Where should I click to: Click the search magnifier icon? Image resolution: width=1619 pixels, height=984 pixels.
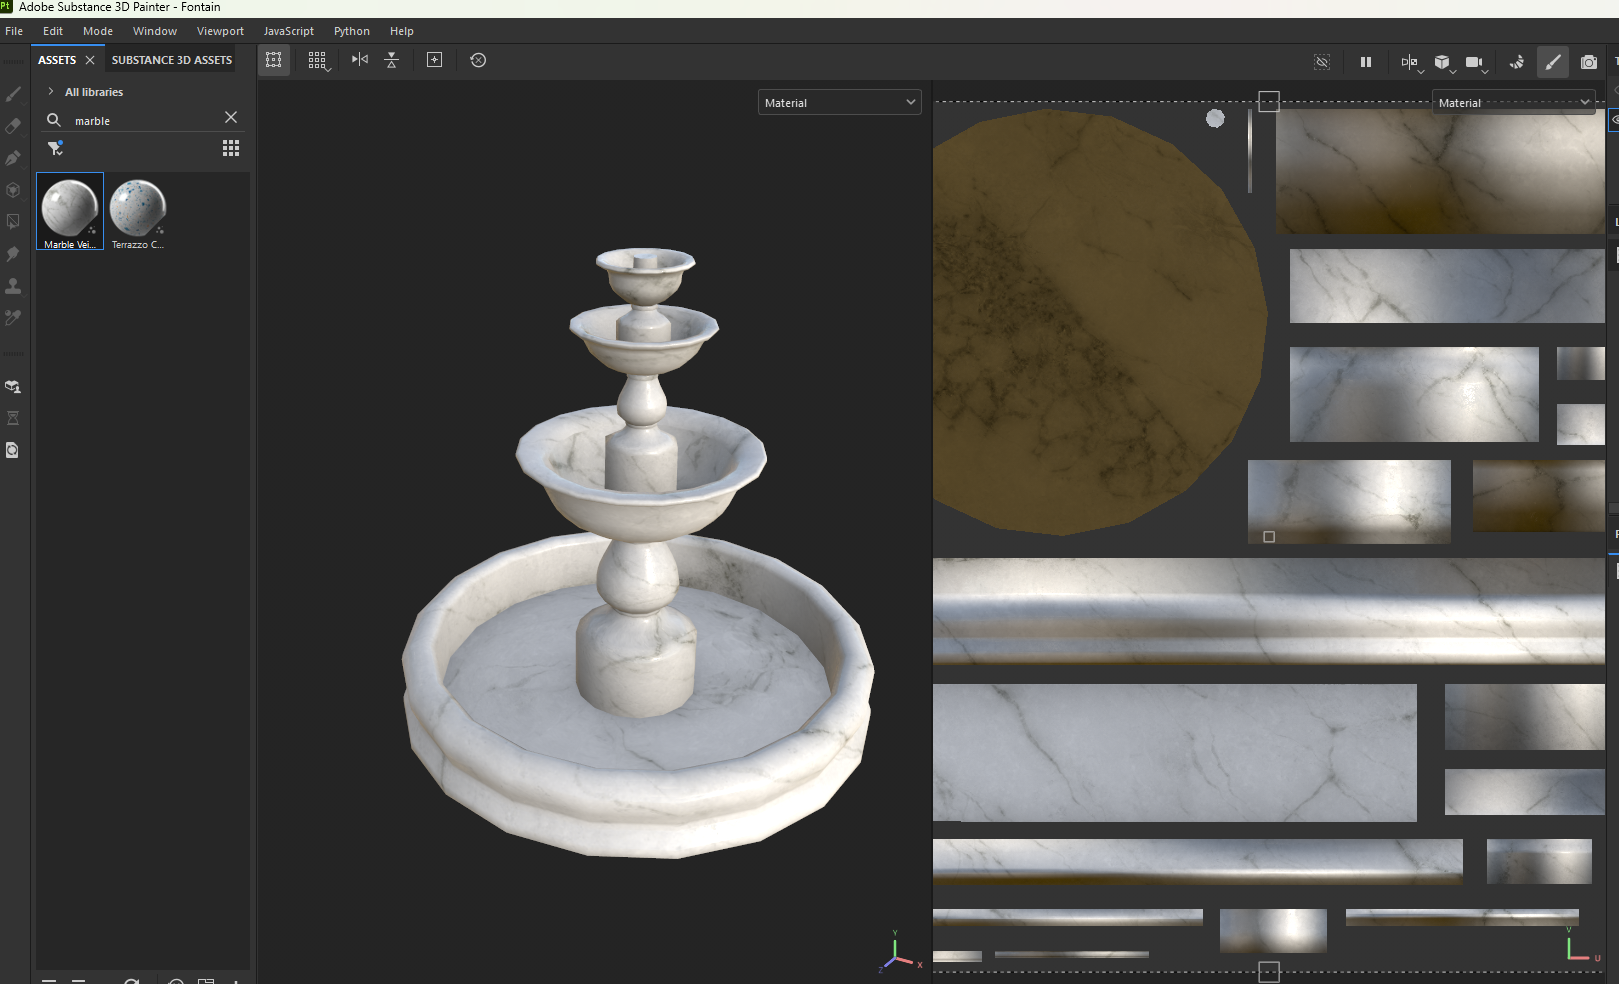click(x=54, y=120)
